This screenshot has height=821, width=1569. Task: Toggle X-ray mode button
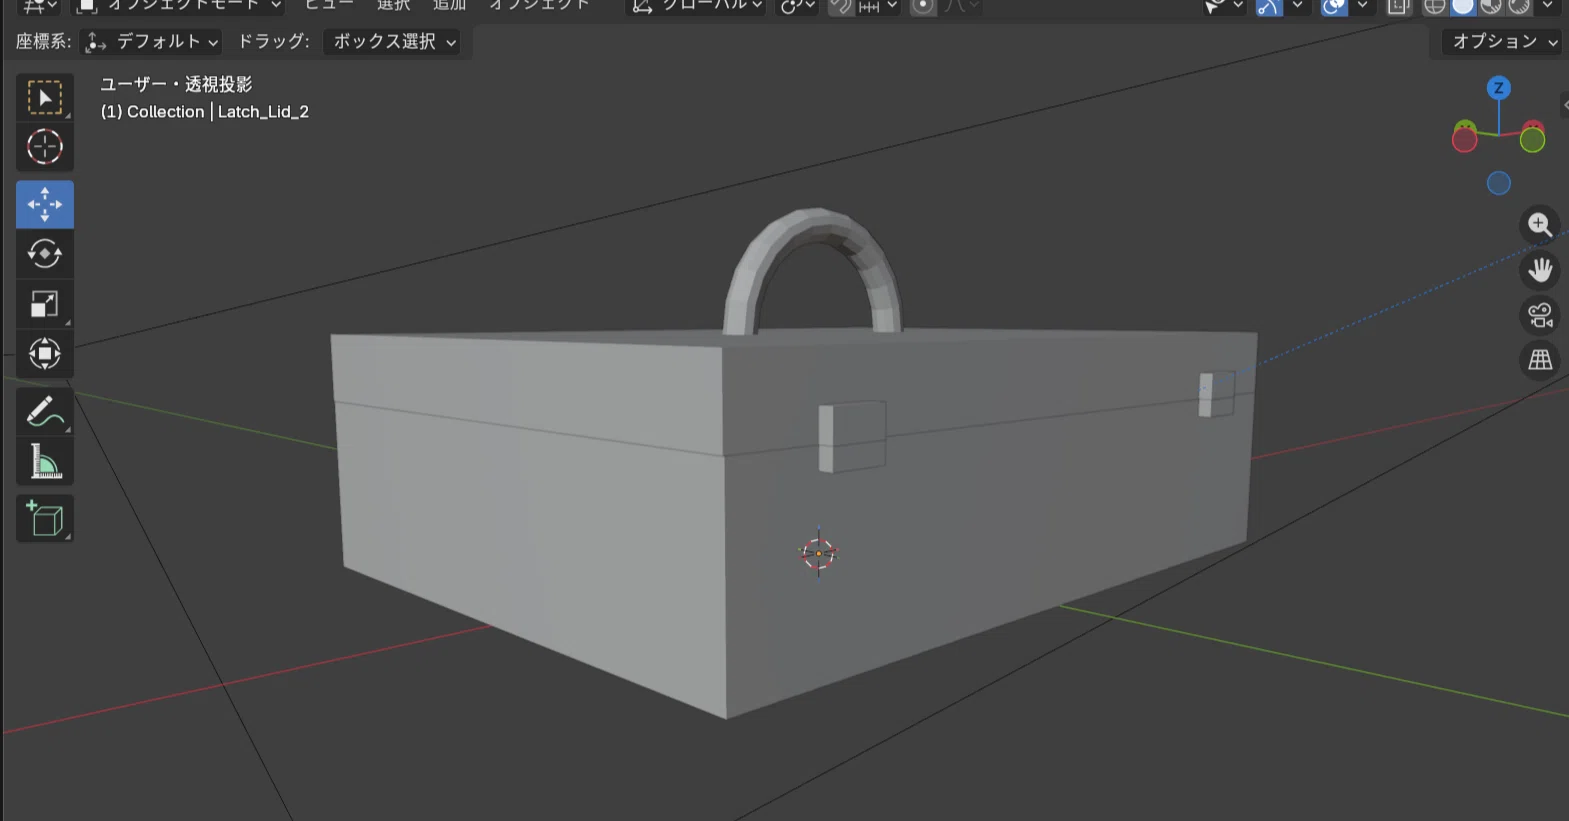(x=1398, y=6)
